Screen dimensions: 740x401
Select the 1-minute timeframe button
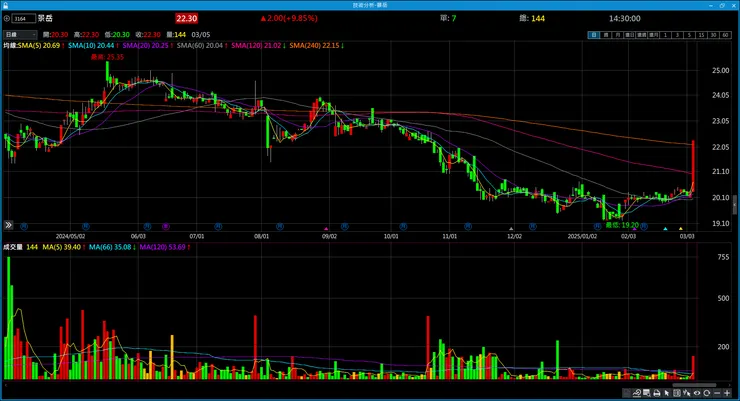[x=665, y=35]
